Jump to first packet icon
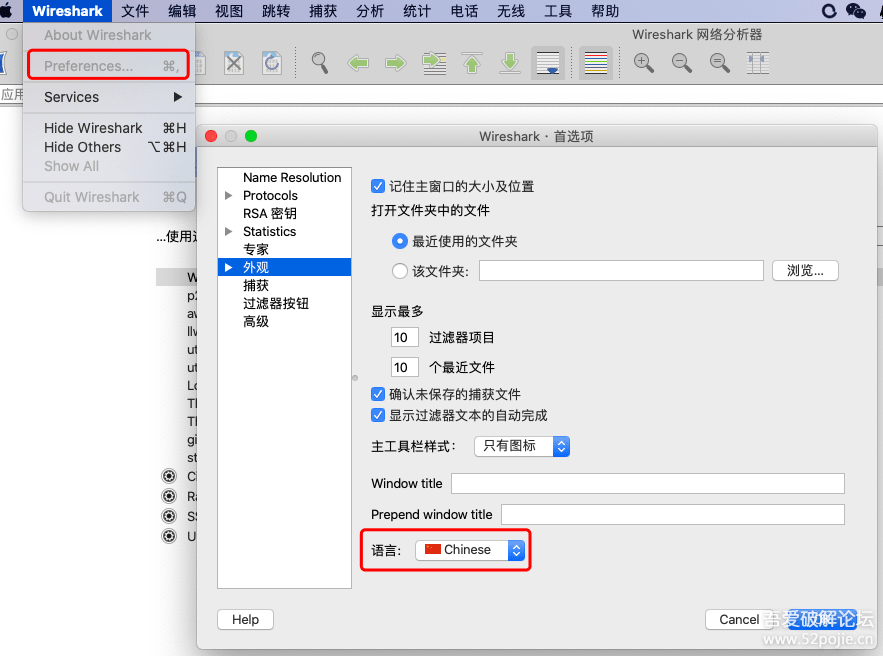The height and width of the screenshot is (656, 883). tap(472, 63)
